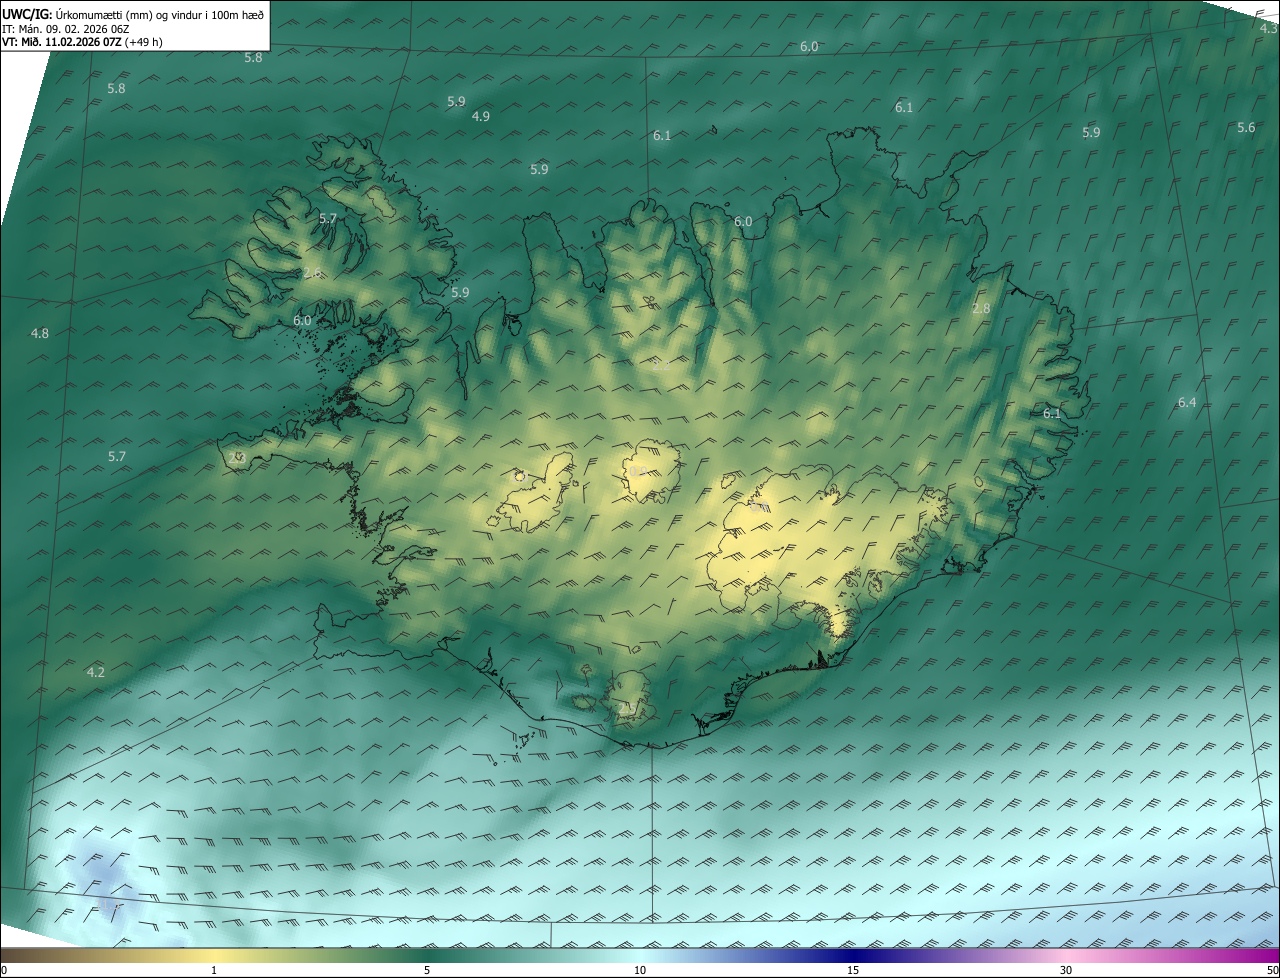
Task: Click the UWC/IG Úrkomumætti title line
Action: pyautogui.click(x=133, y=14)
